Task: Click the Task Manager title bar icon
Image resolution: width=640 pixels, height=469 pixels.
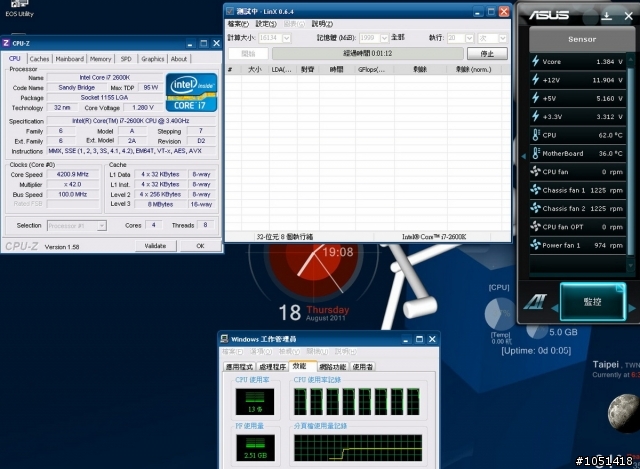Action: coord(224,339)
